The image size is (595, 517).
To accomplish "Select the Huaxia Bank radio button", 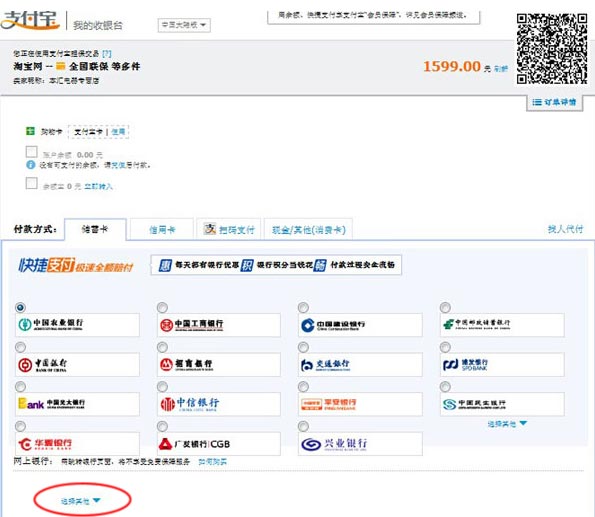I will pyautogui.click(x=20, y=426).
